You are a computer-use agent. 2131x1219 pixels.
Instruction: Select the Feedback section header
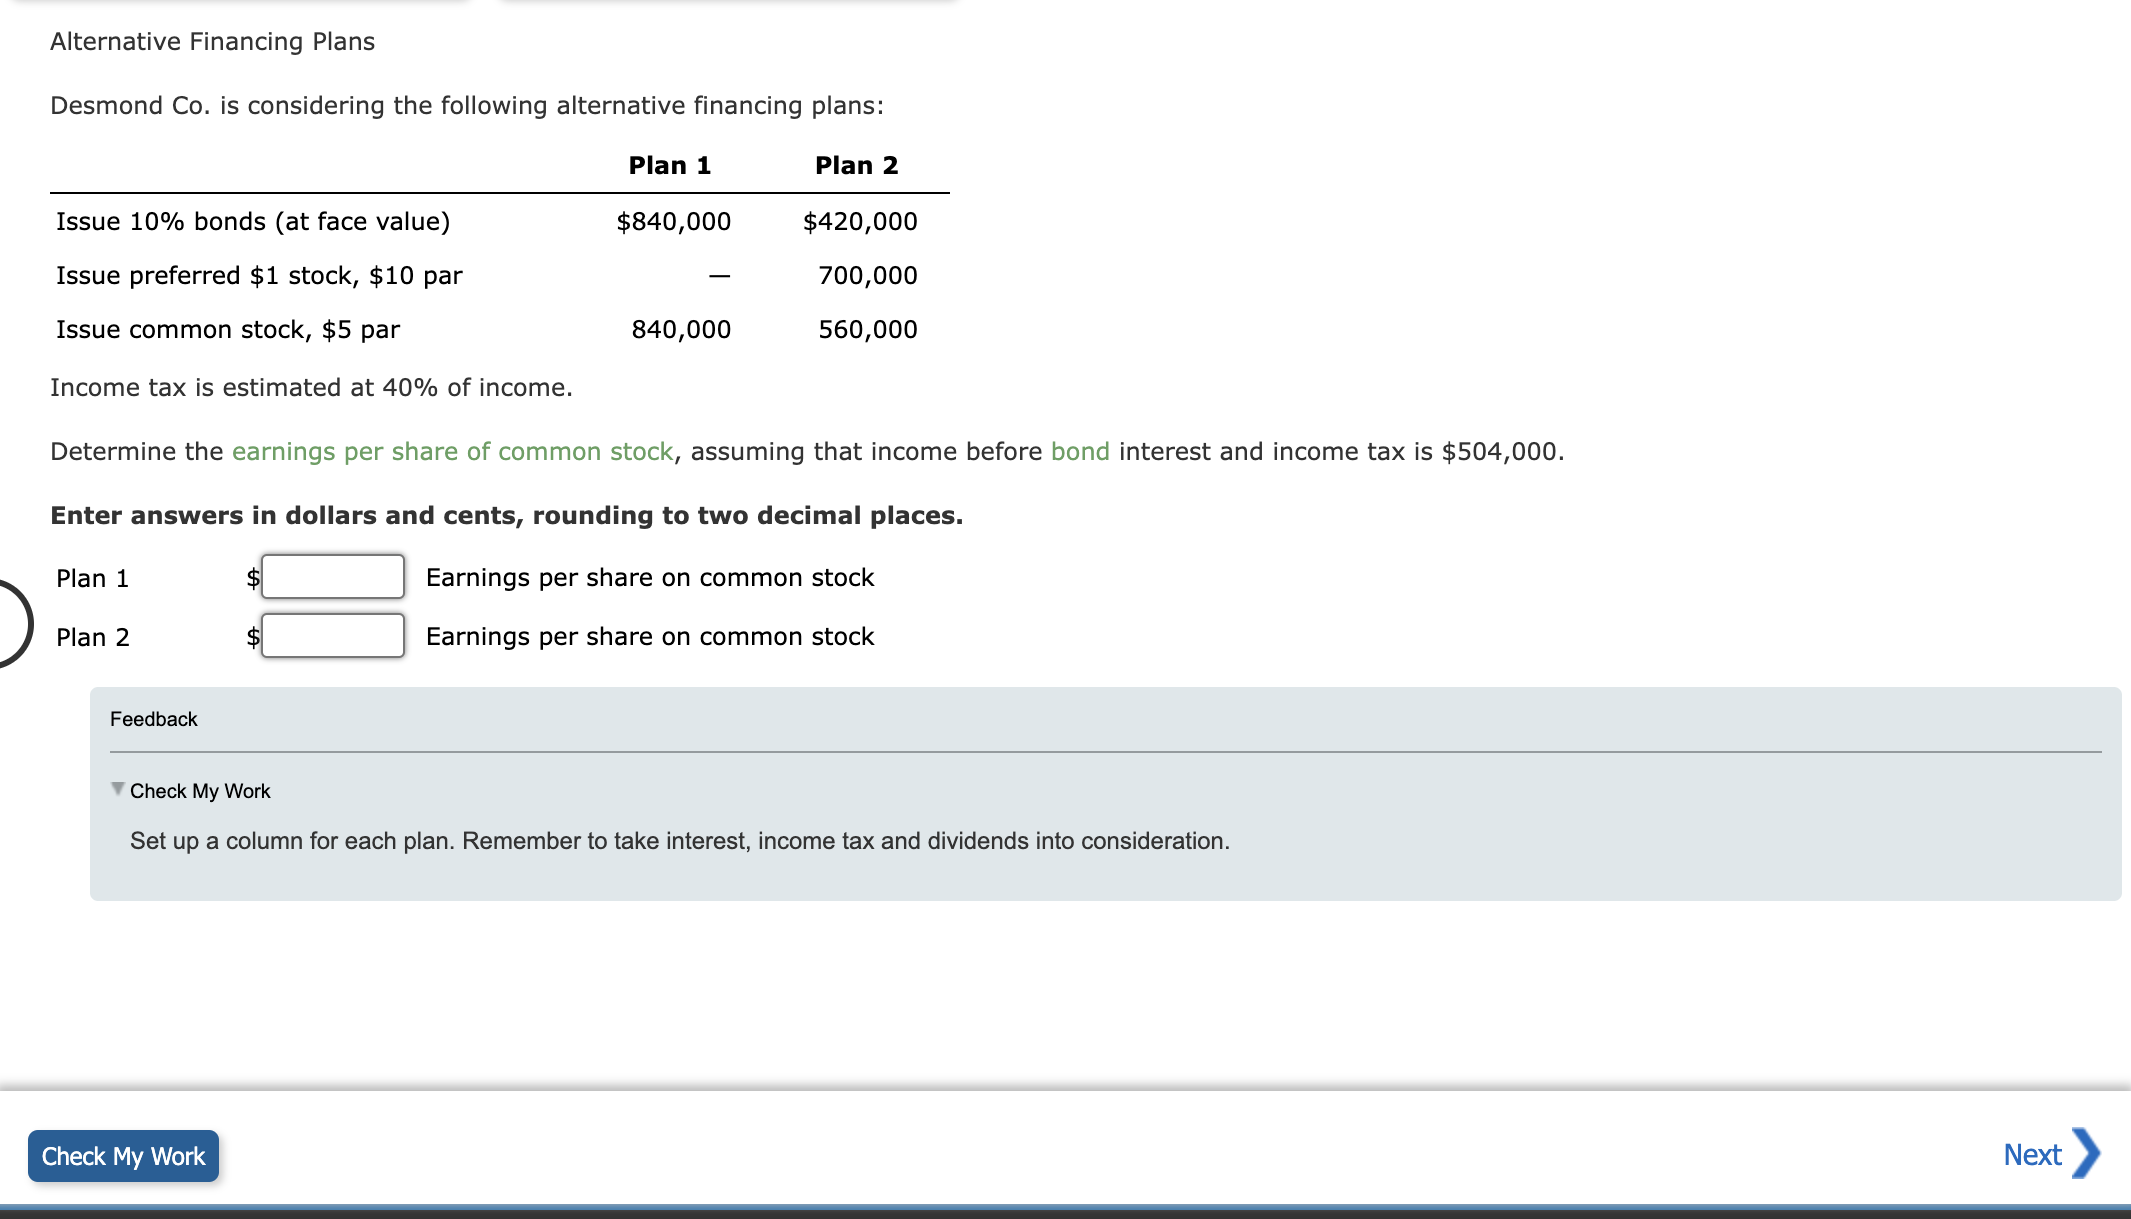click(153, 718)
